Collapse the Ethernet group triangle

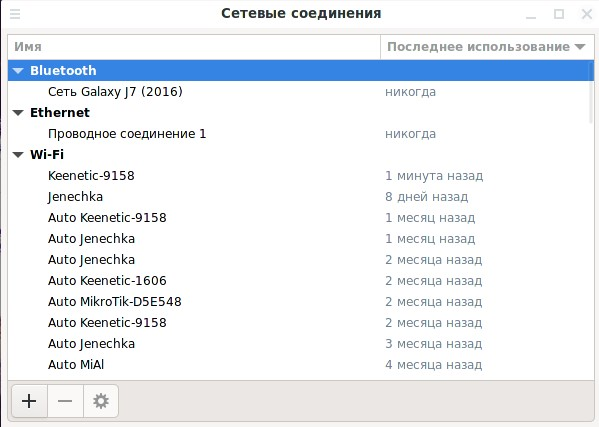18,113
